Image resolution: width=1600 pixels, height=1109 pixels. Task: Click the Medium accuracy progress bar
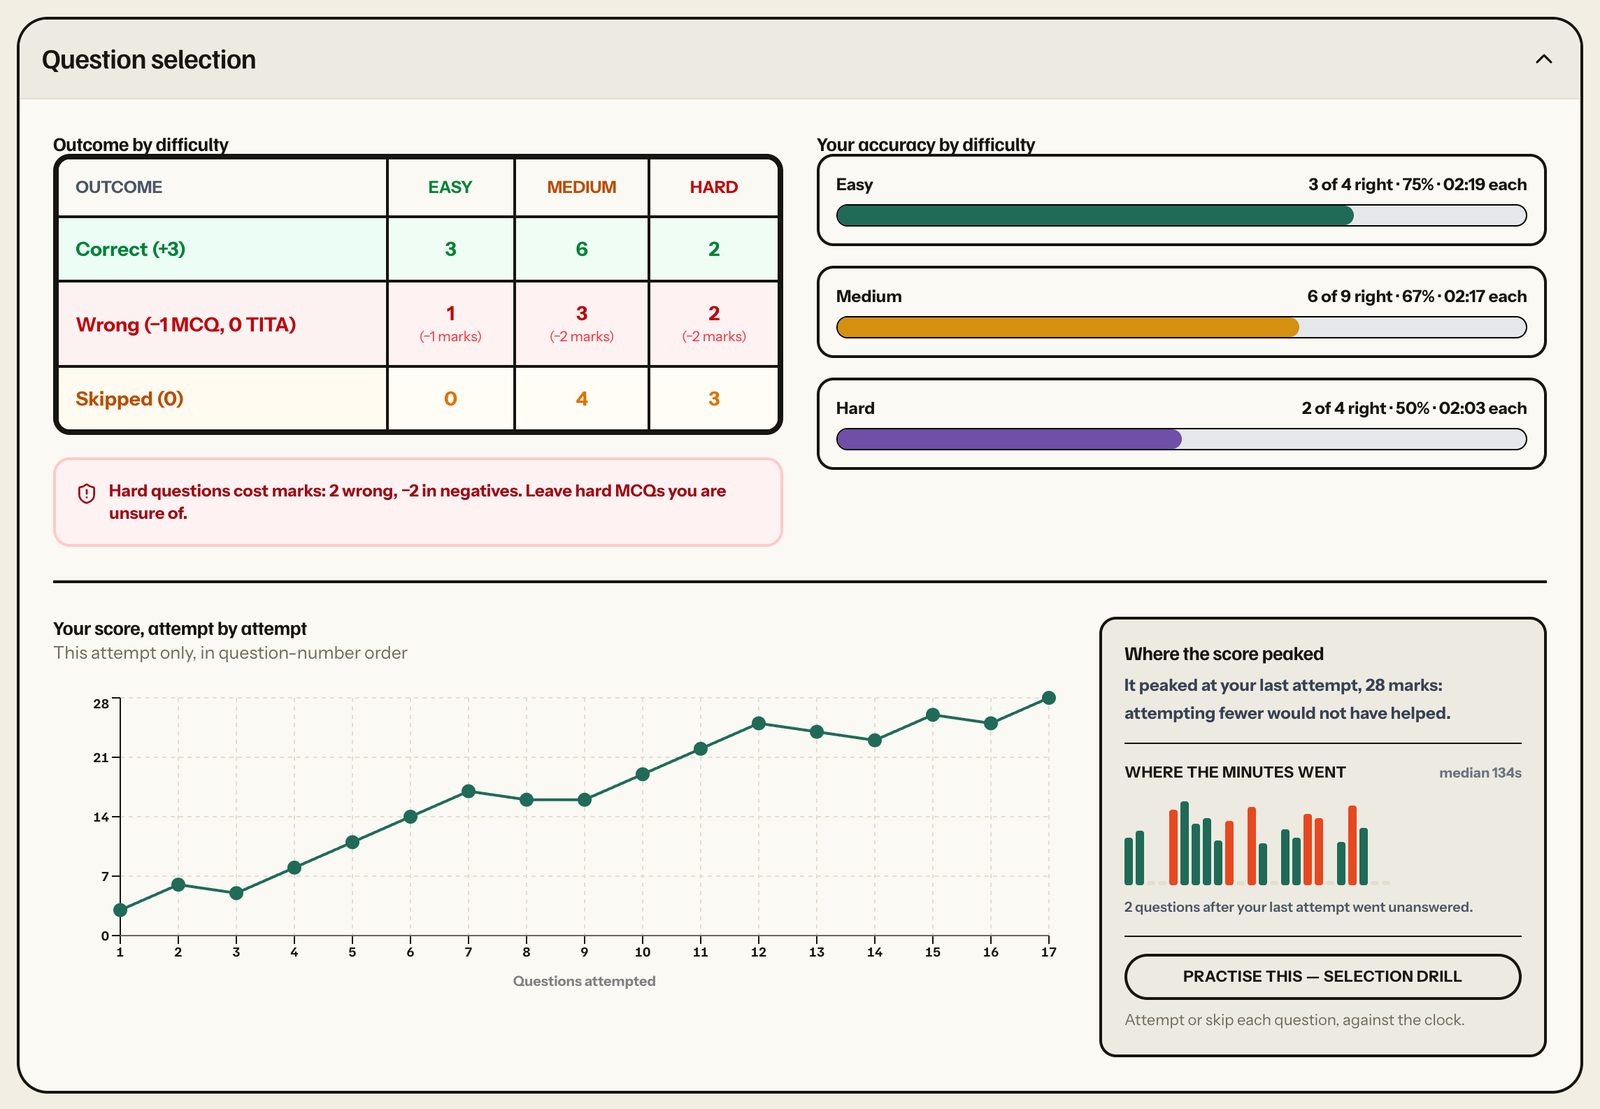tap(1181, 327)
